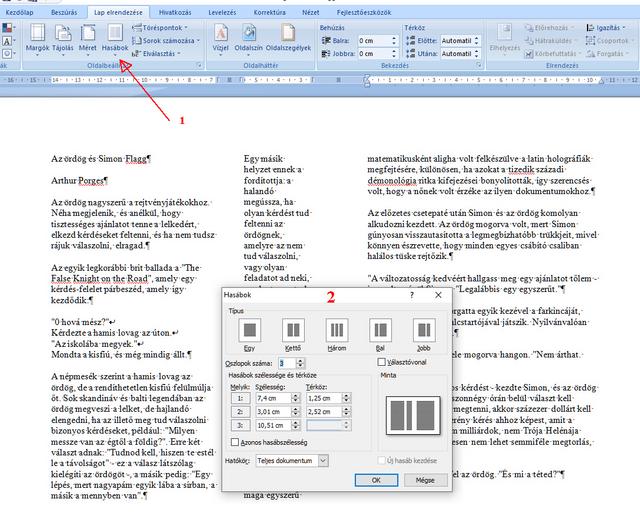Select the Jobb right-column preset
This screenshot has height=512, width=640.
point(425,328)
